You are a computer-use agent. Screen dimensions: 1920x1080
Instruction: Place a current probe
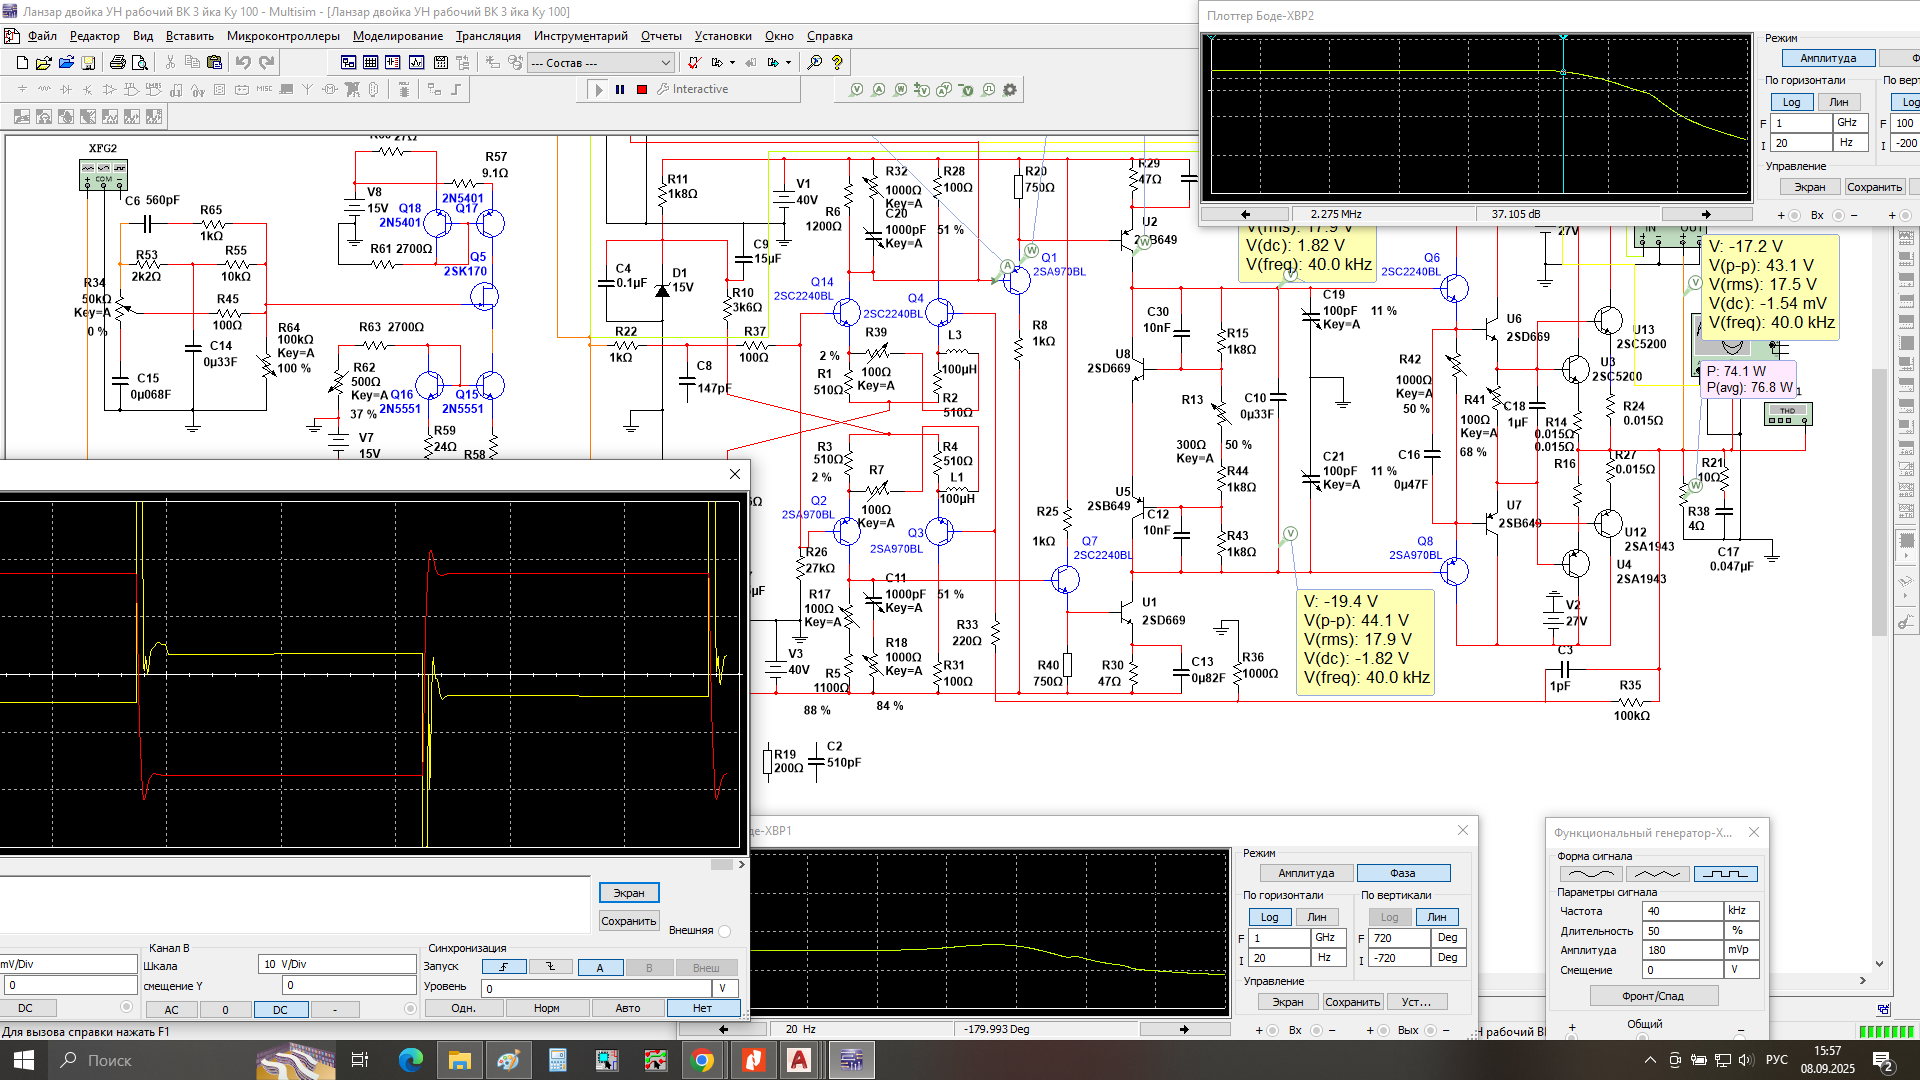pos(879,90)
